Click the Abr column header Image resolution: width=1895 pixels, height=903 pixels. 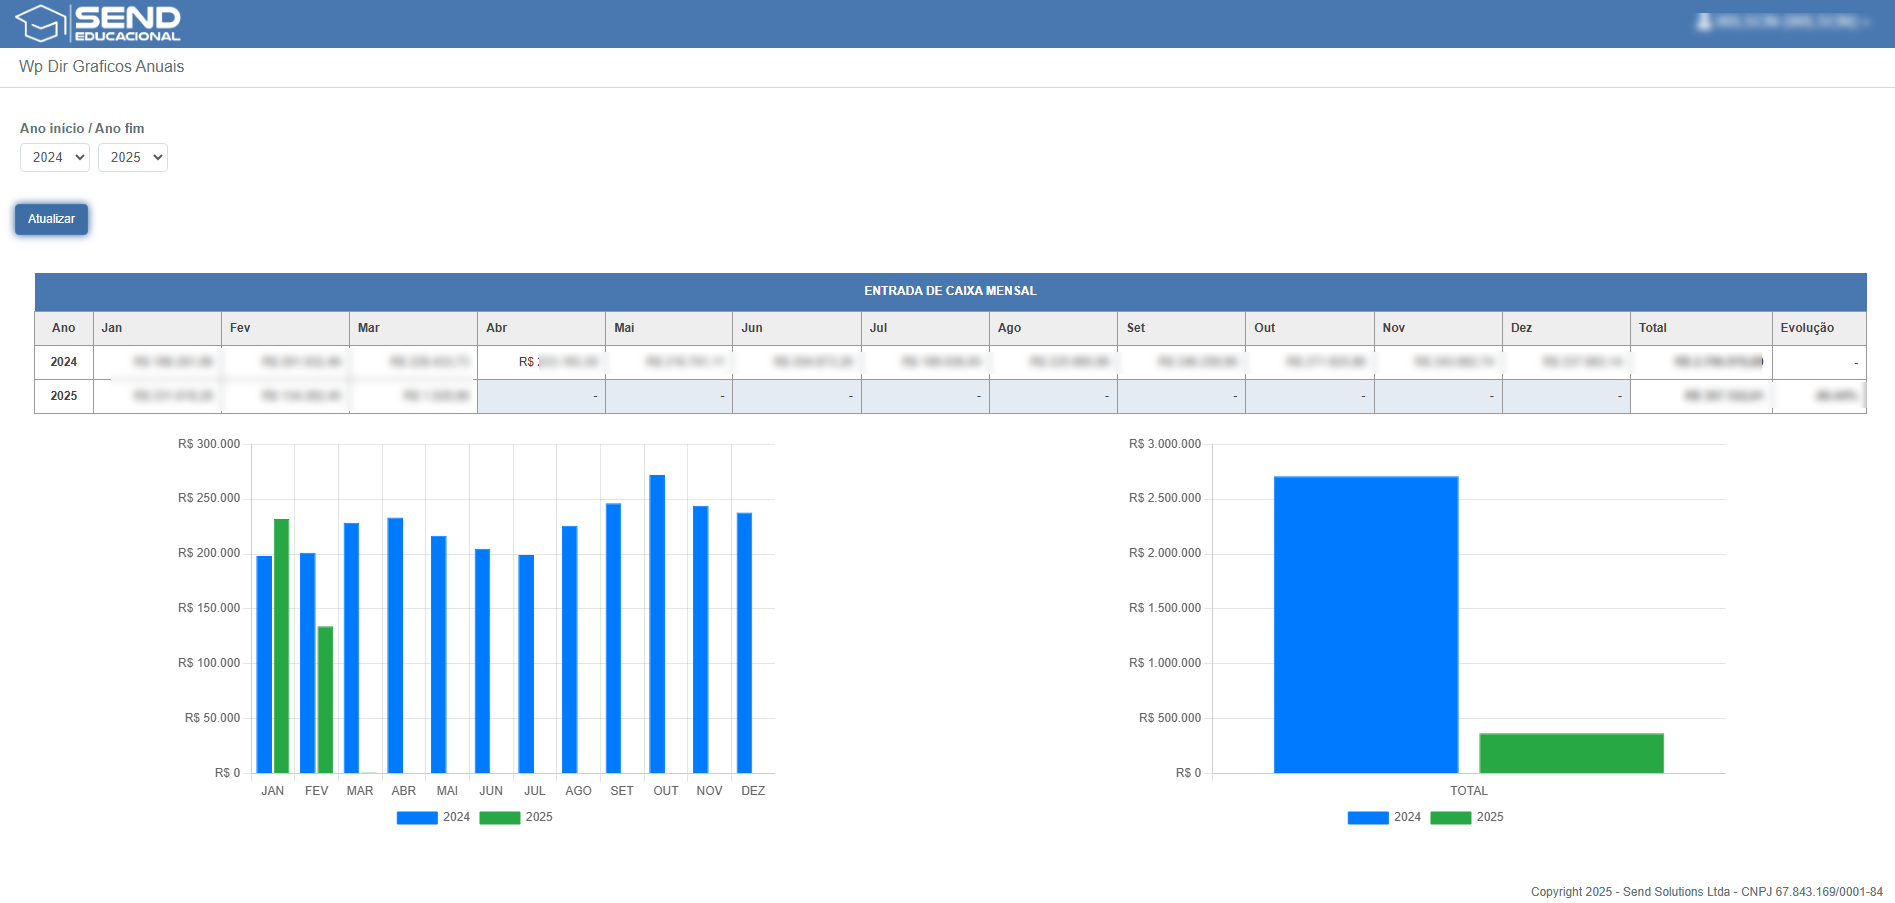(541, 328)
